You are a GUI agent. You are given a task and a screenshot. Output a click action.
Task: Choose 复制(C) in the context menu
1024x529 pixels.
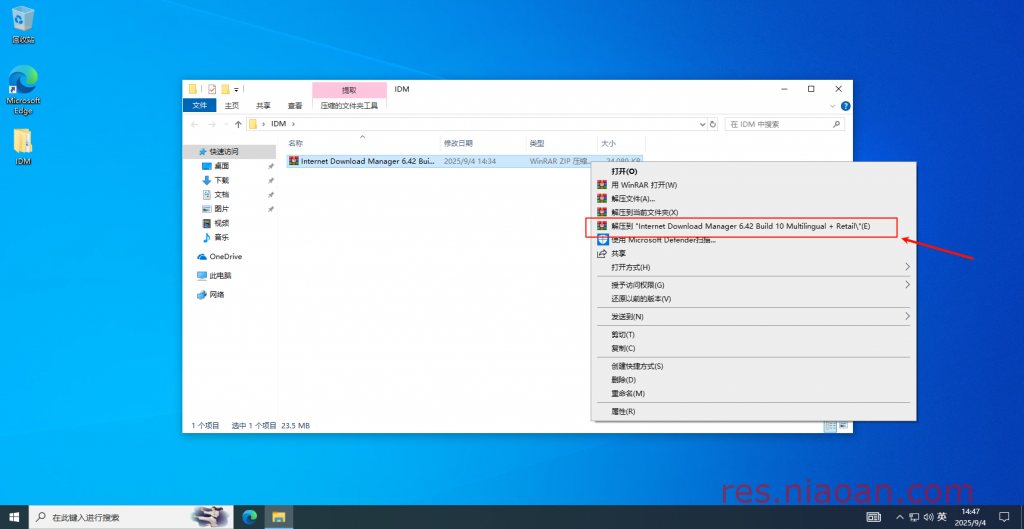pos(753,348)
